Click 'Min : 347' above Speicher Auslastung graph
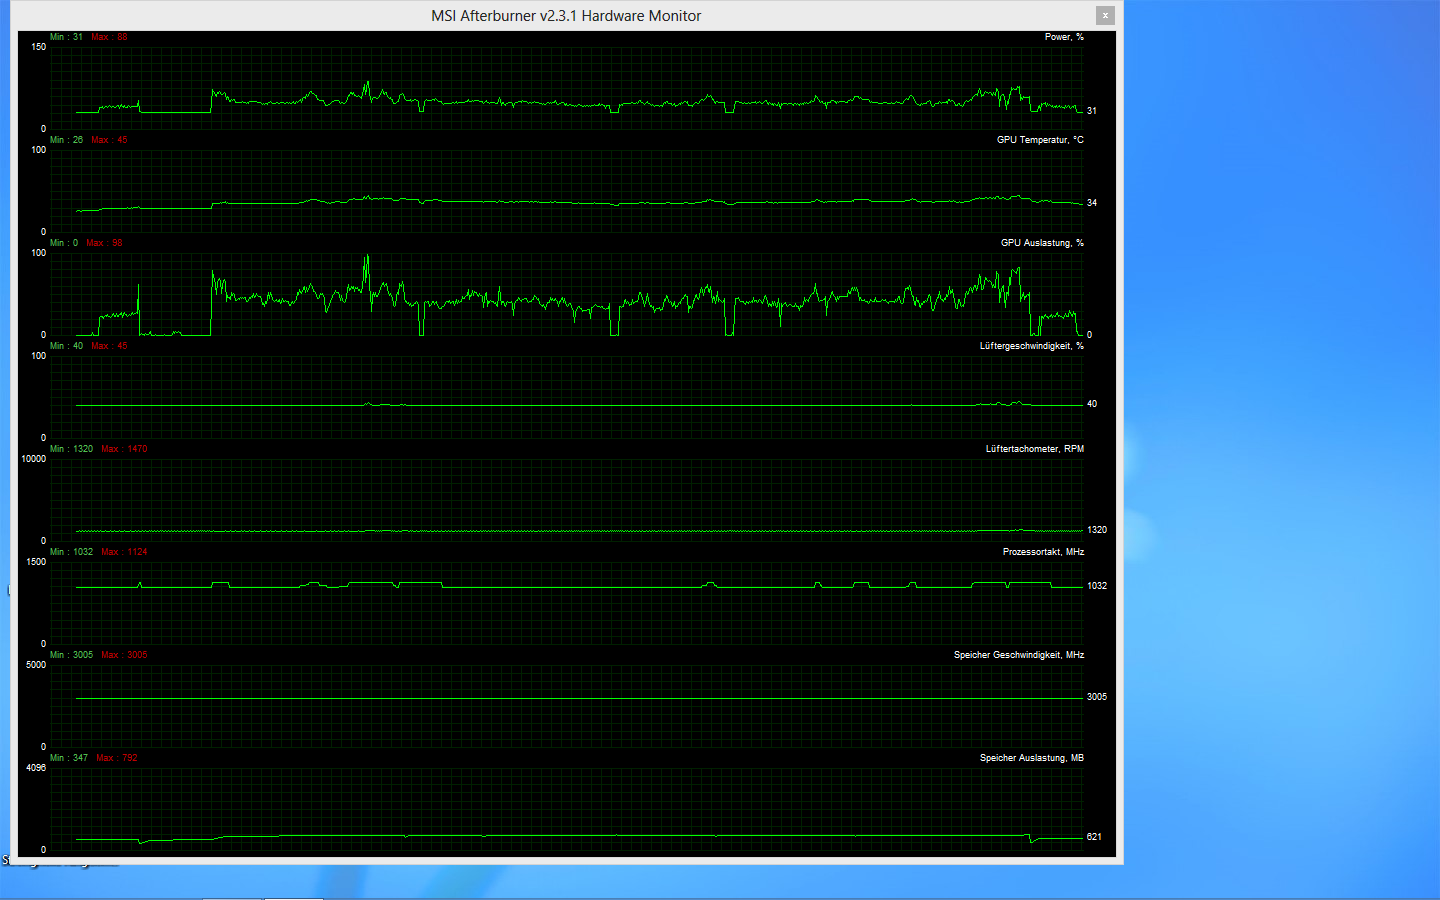1440x900 pixels. click(x=69, y=758)
